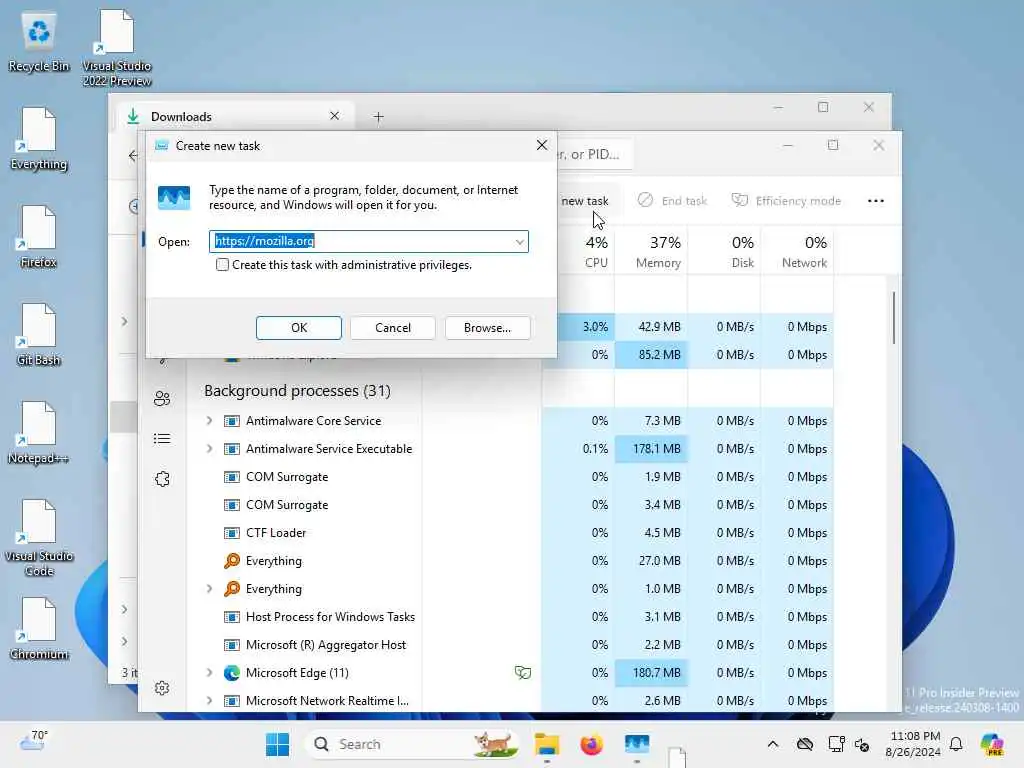Click End task in Task Manager toolbar

pyautogui.click(x=672, y=200)
